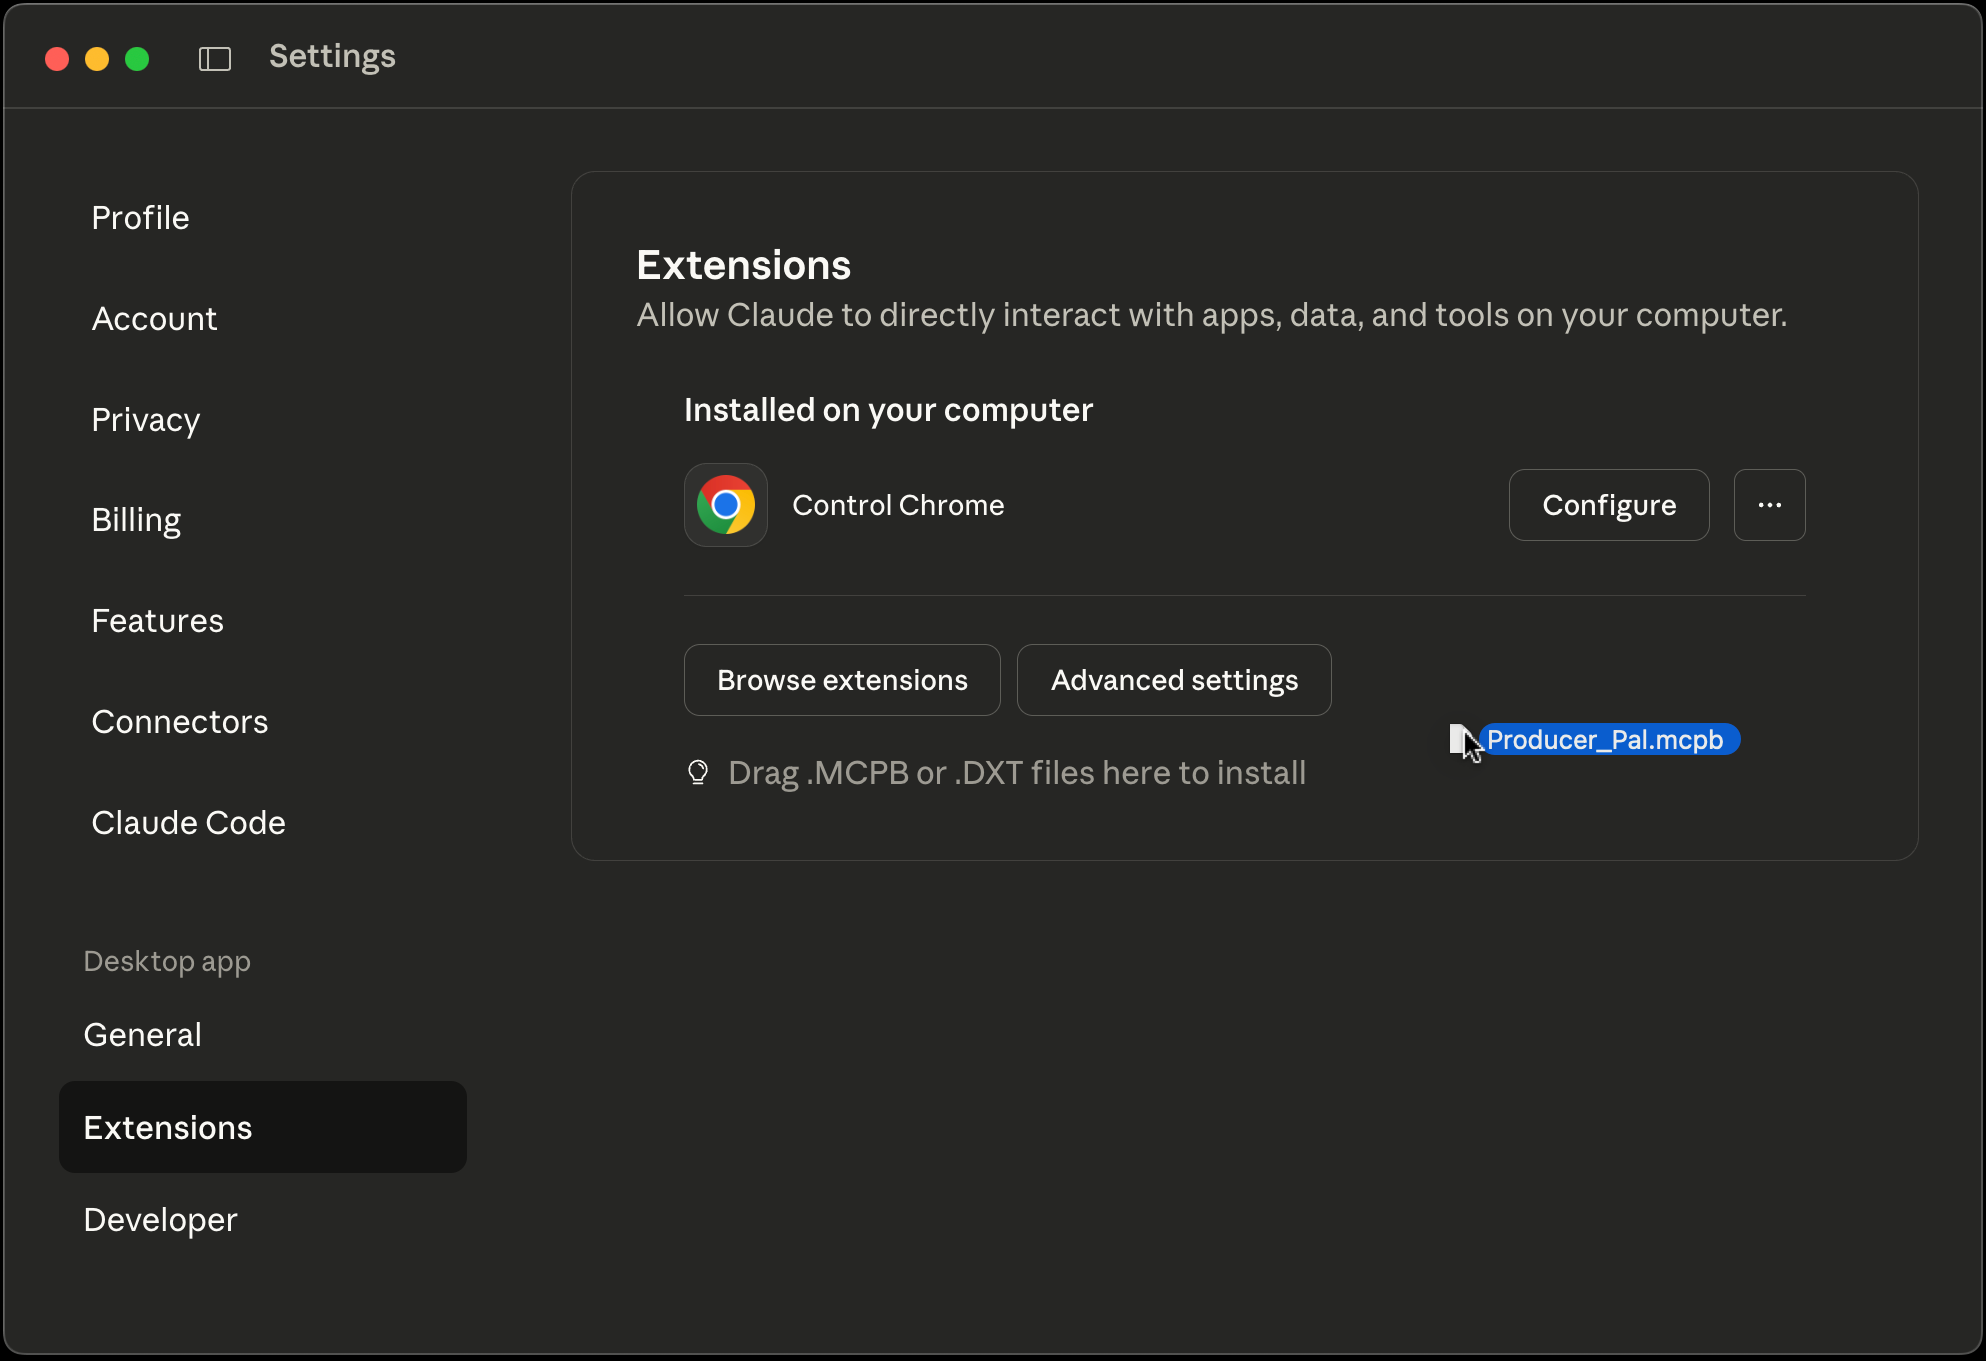1986x1361 pixels.
Task: Switch to the Developer section
Action: tap(159, 1219)
